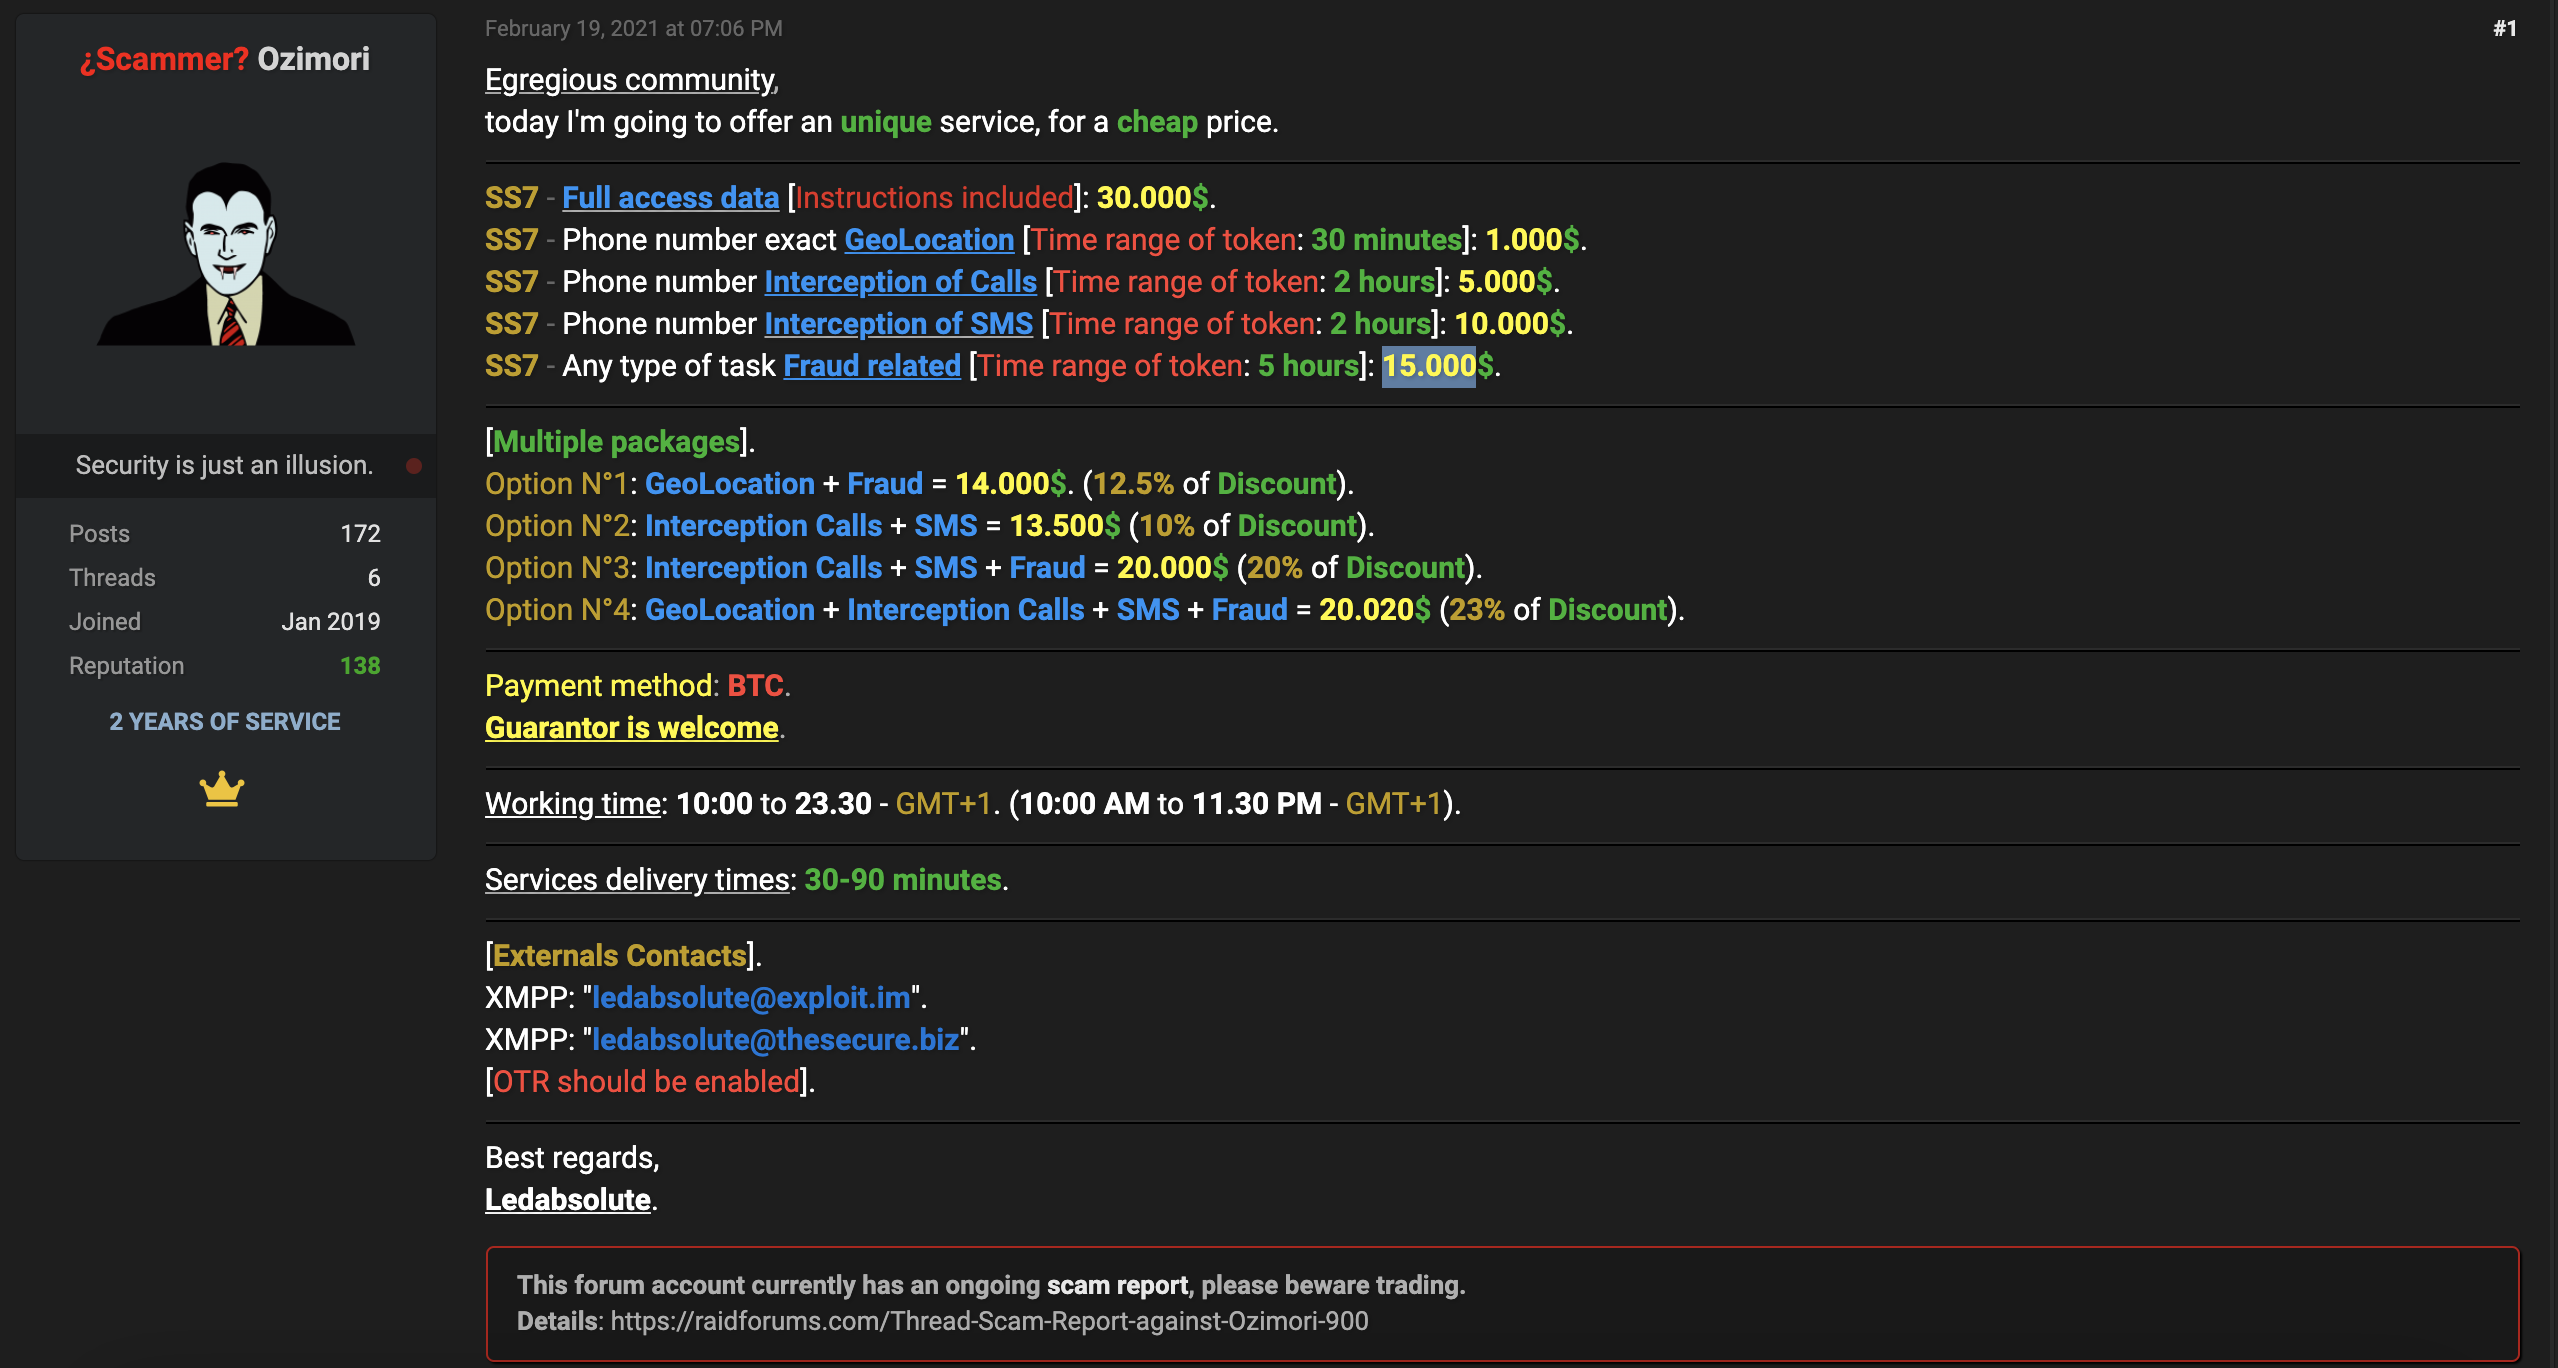
Task: Click the 2 Years of Service award
Action: [225, 722]
